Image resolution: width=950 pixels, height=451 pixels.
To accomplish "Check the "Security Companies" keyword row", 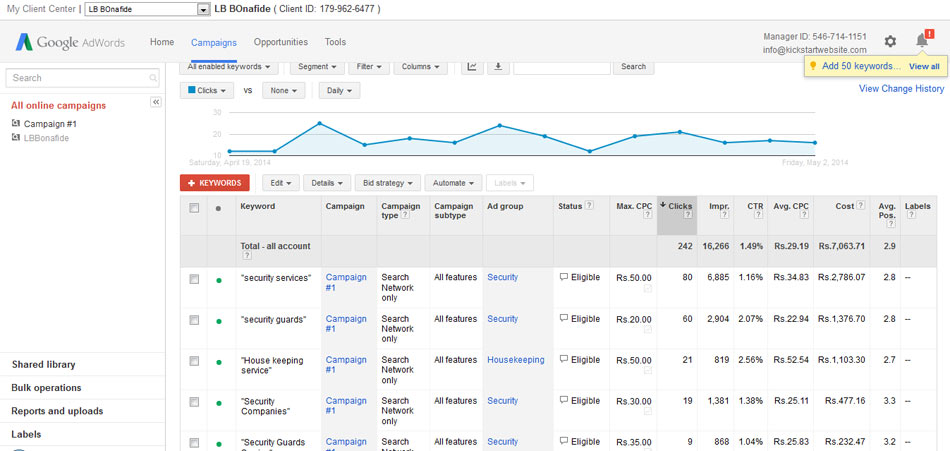I will pyautogui.click(x=194, y=402).
